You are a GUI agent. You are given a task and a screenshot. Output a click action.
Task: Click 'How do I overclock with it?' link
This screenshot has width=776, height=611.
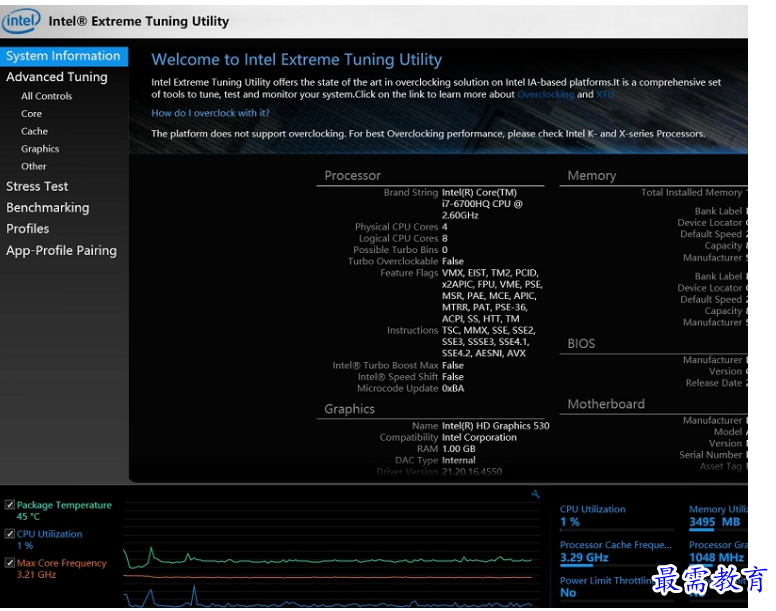coord(210,113)
